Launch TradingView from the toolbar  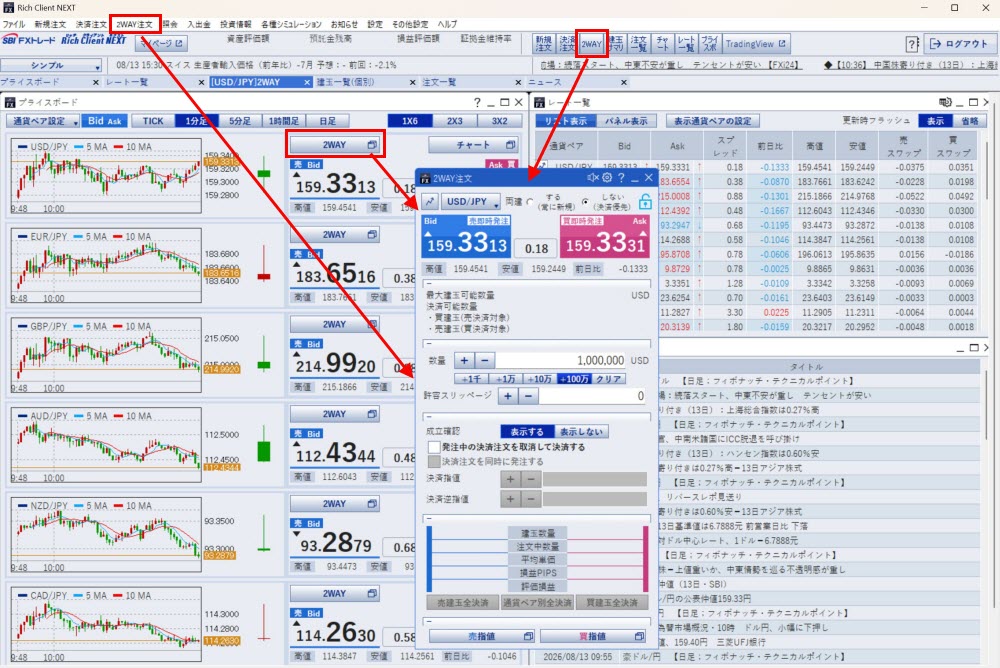756,44
